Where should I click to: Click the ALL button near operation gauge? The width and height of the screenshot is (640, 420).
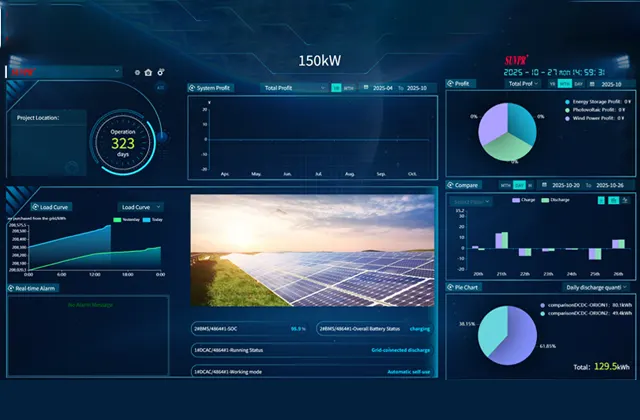coord(160,88)
